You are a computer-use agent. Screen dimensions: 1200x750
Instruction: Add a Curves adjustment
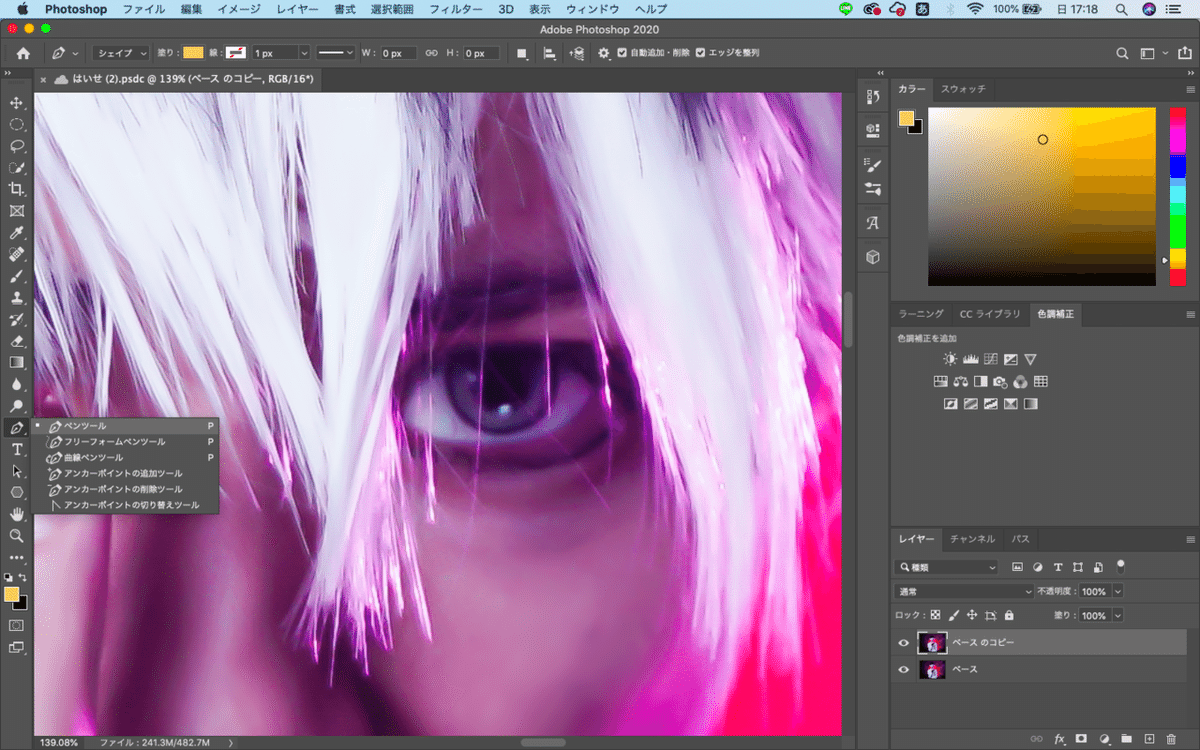(x=990, y=358)
